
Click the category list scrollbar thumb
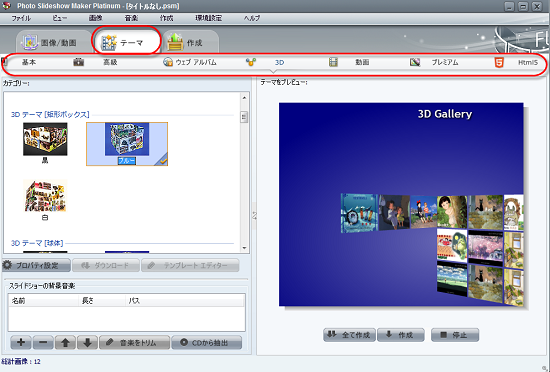click(244, 117)
